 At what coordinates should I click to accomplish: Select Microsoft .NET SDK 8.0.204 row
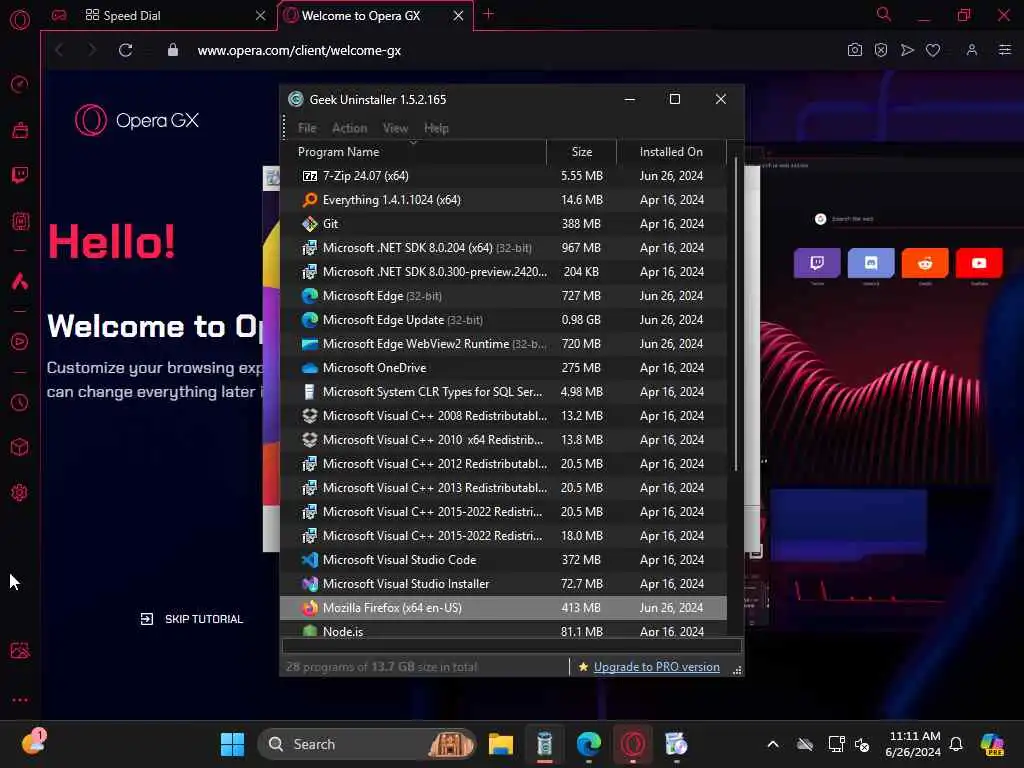pos(503,248)
